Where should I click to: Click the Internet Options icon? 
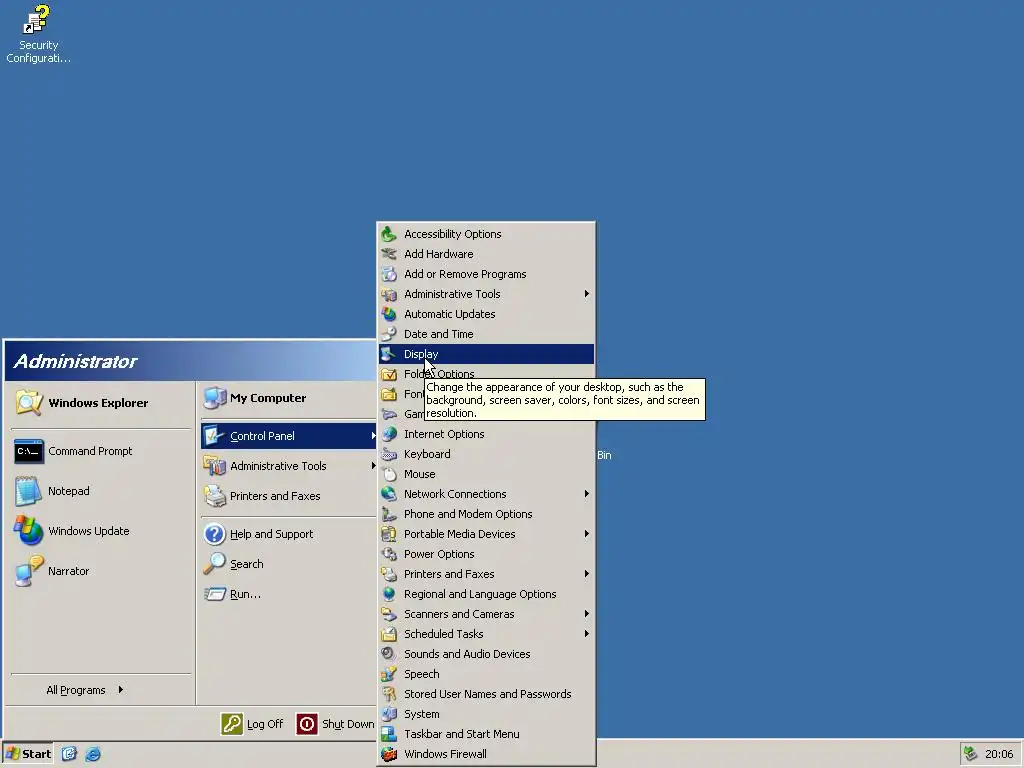coord(389,434)
